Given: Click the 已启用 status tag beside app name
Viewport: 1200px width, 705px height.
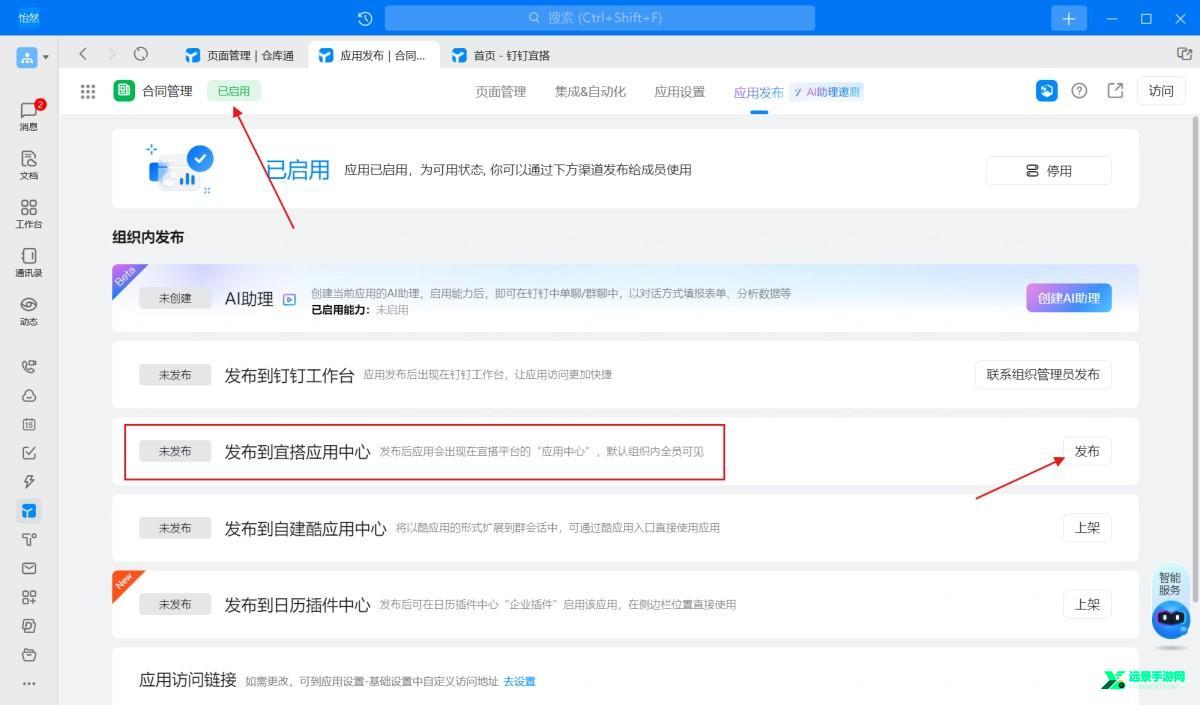Looking at the screenshot, I should coord(234,91).
